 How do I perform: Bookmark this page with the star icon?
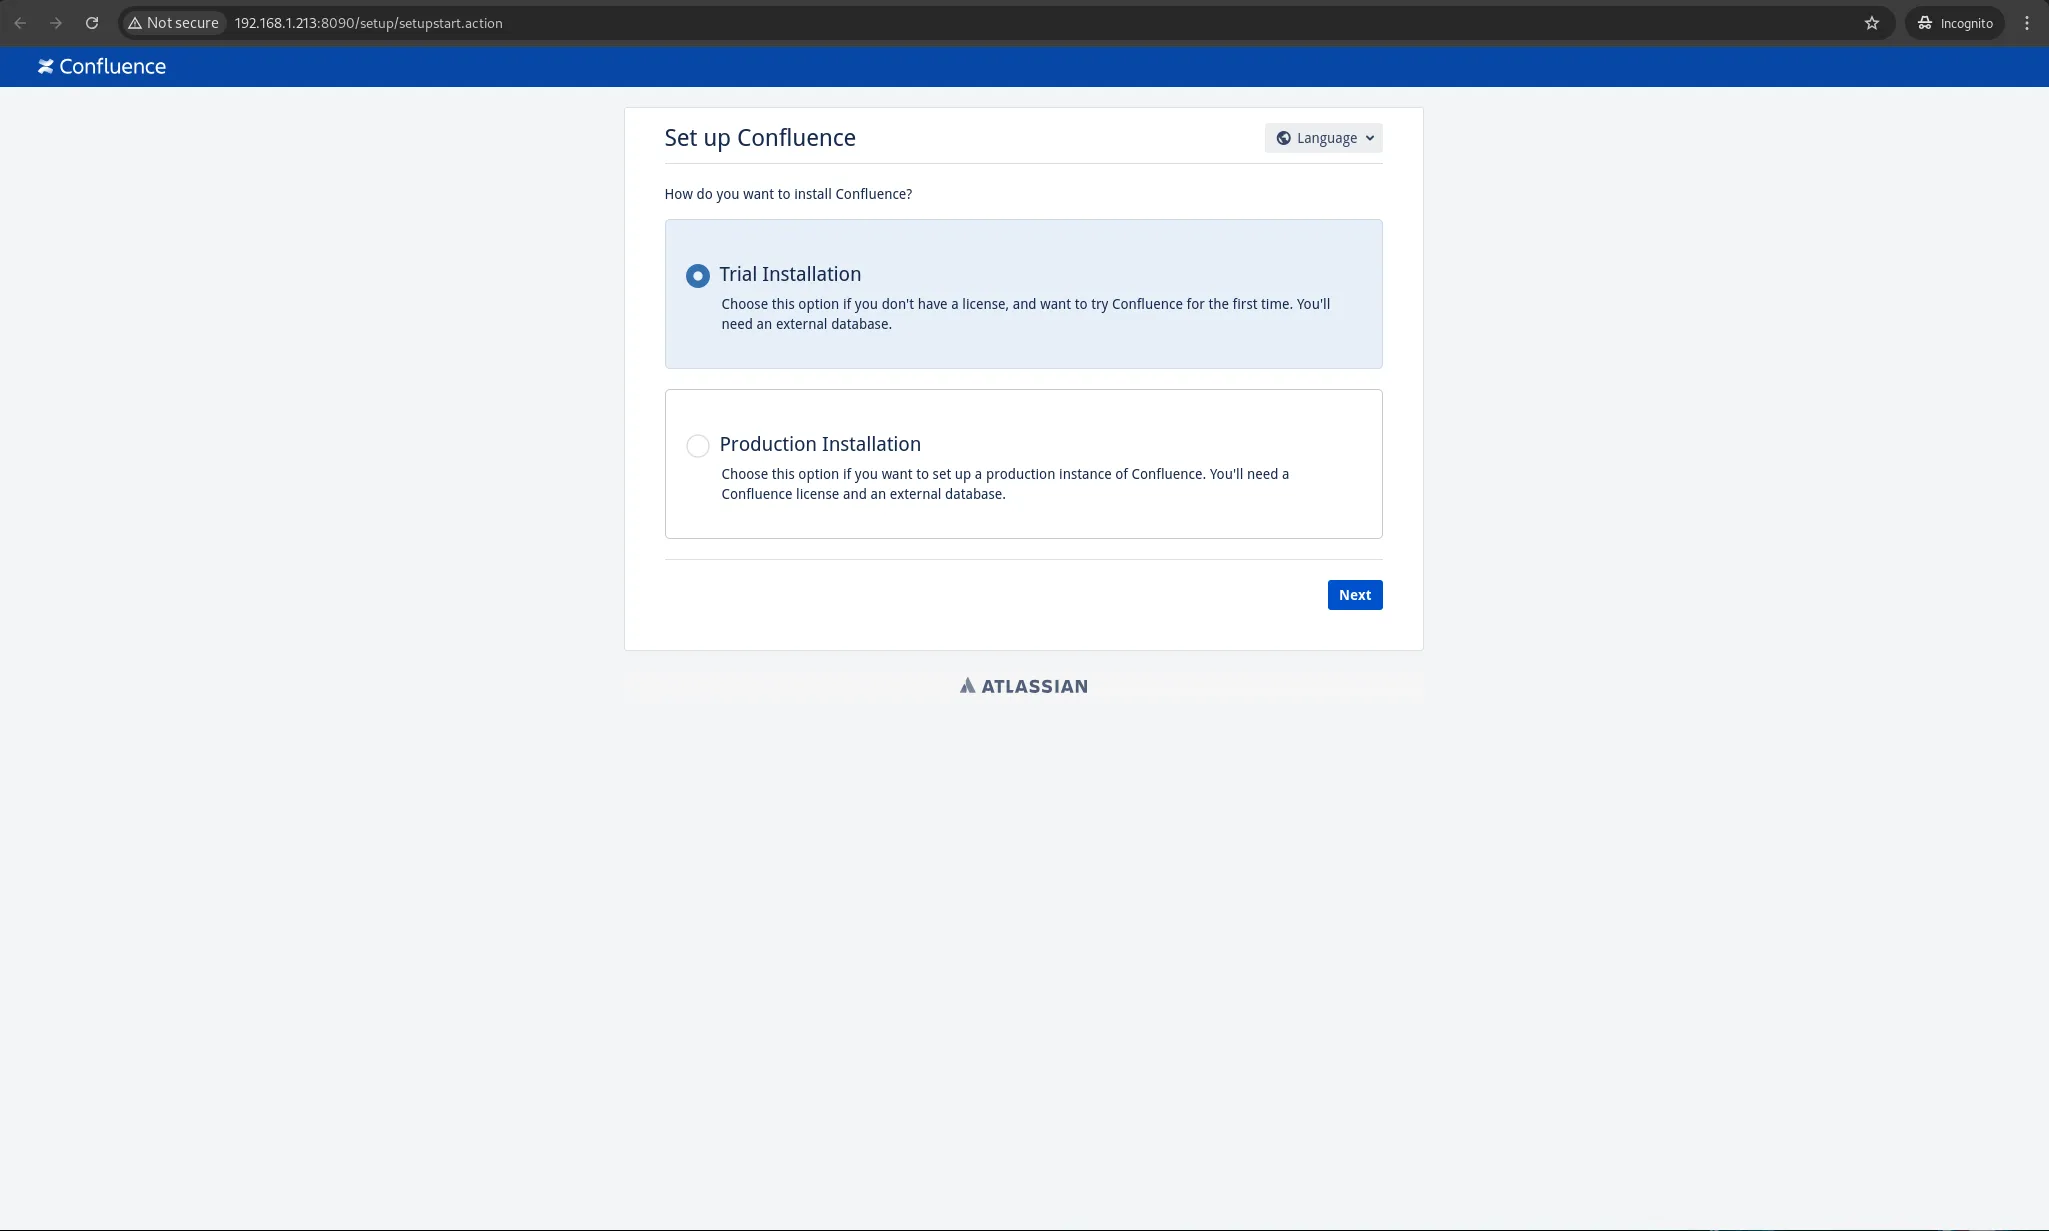1872,23
